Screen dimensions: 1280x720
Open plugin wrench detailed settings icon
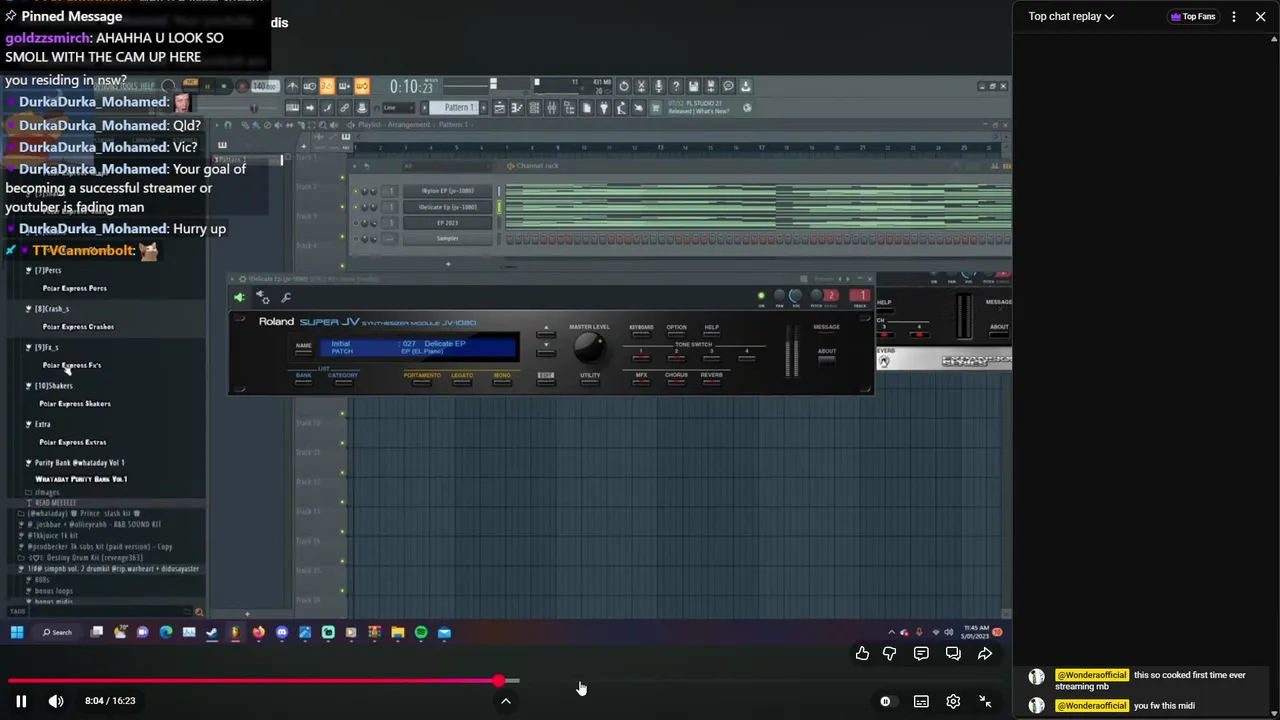pos(286,298)
